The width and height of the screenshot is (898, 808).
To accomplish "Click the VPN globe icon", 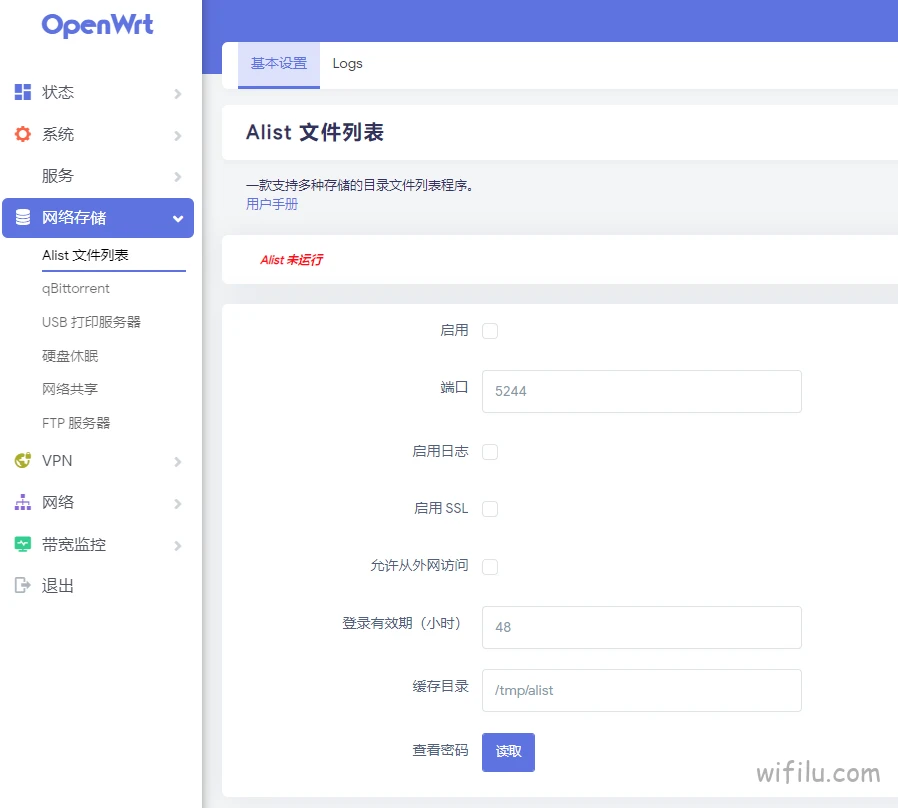I will [x=22, y=460].
